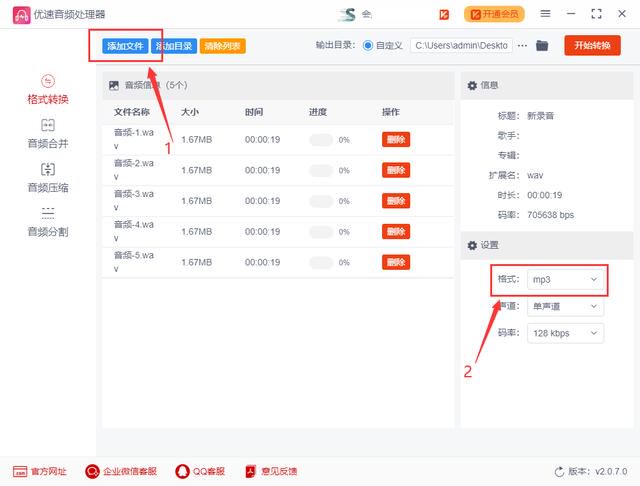Click the 清除列表 button
This screenshot has height=486, width=640.
pyautogui.click(x=223, y=46)
